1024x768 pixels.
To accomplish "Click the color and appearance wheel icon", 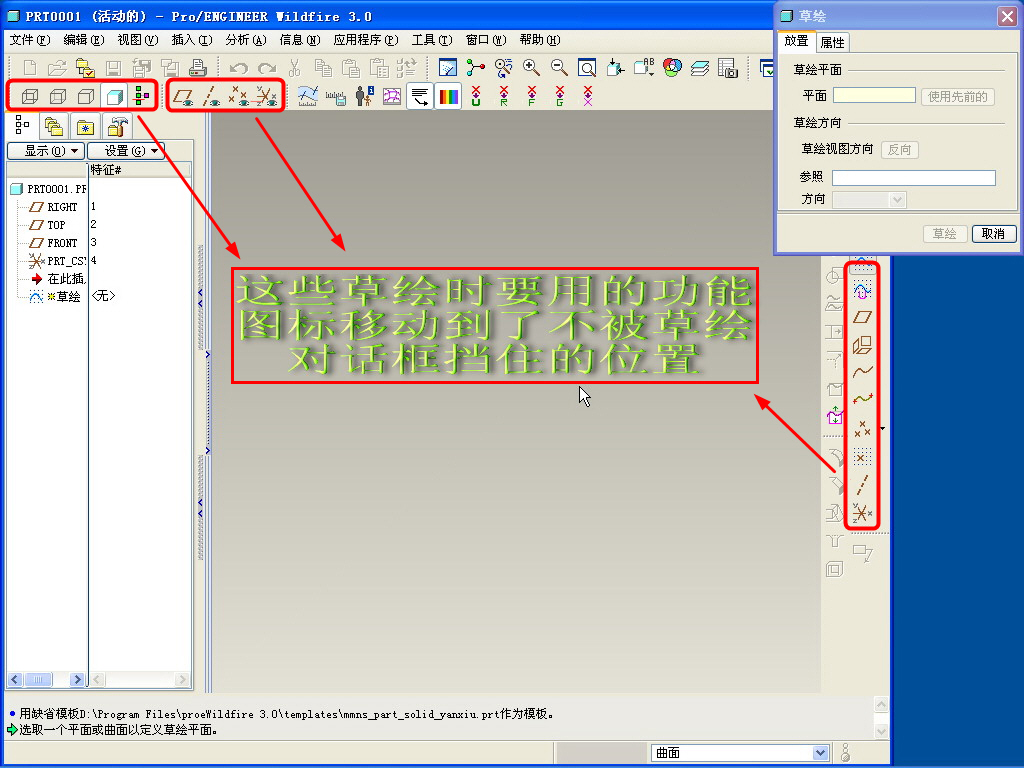I will click(x=672, y=67).
